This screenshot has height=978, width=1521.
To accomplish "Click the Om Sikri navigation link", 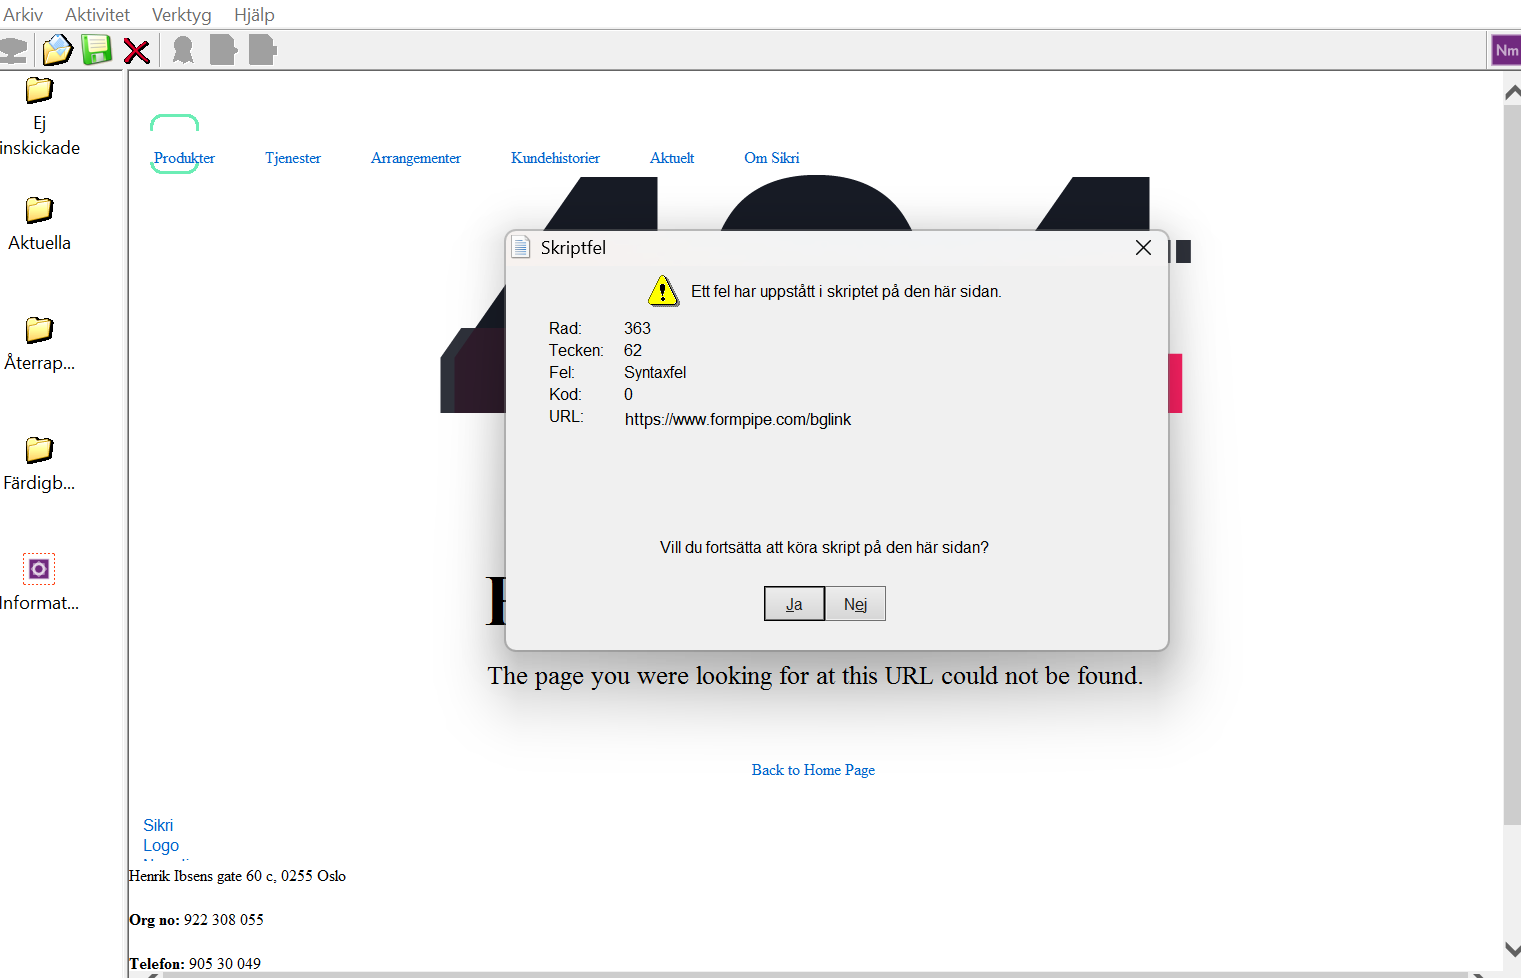I will pyautogui.click(x=771, y=158).
